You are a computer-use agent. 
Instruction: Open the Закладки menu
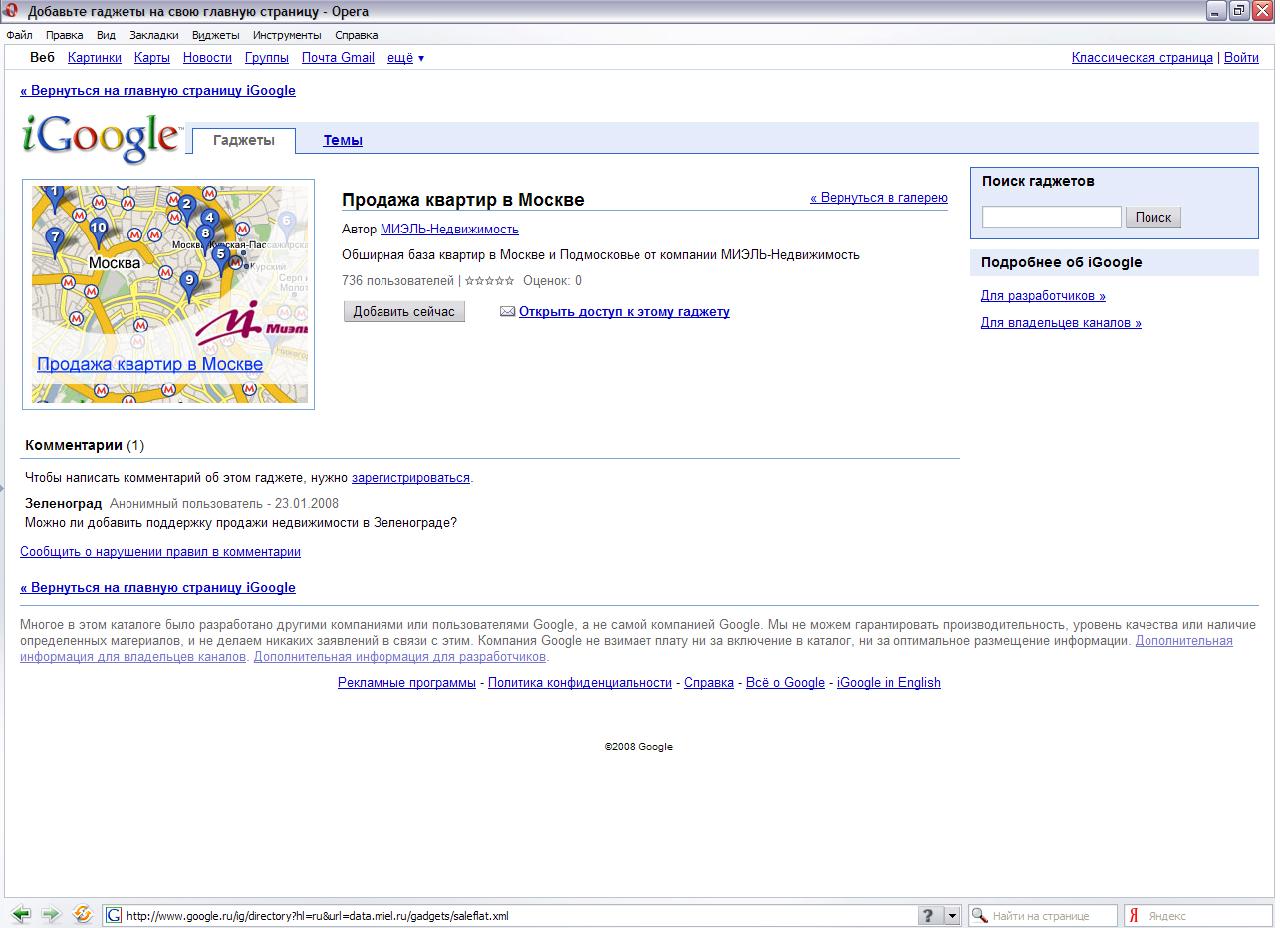154,35
